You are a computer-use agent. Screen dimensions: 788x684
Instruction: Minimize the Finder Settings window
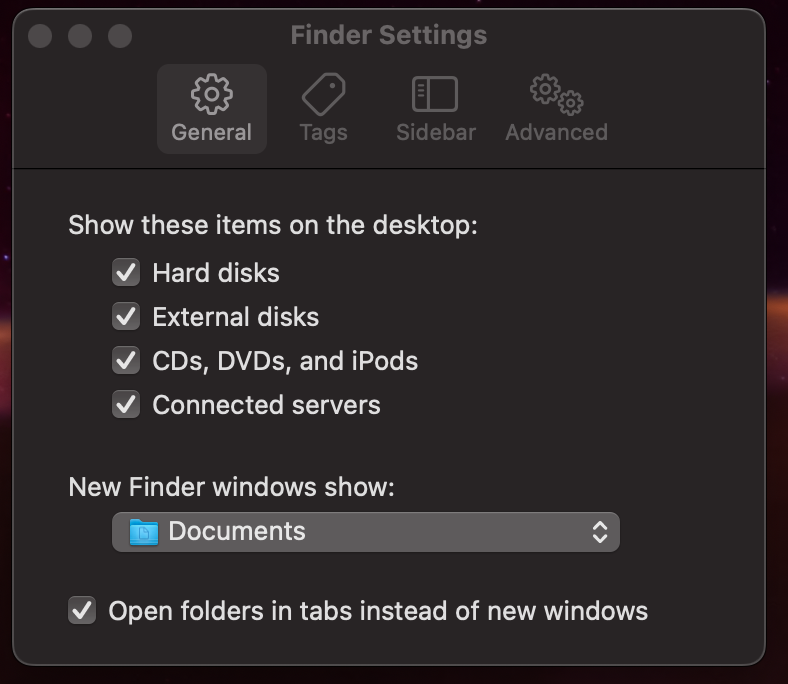[x=80, y=36]
